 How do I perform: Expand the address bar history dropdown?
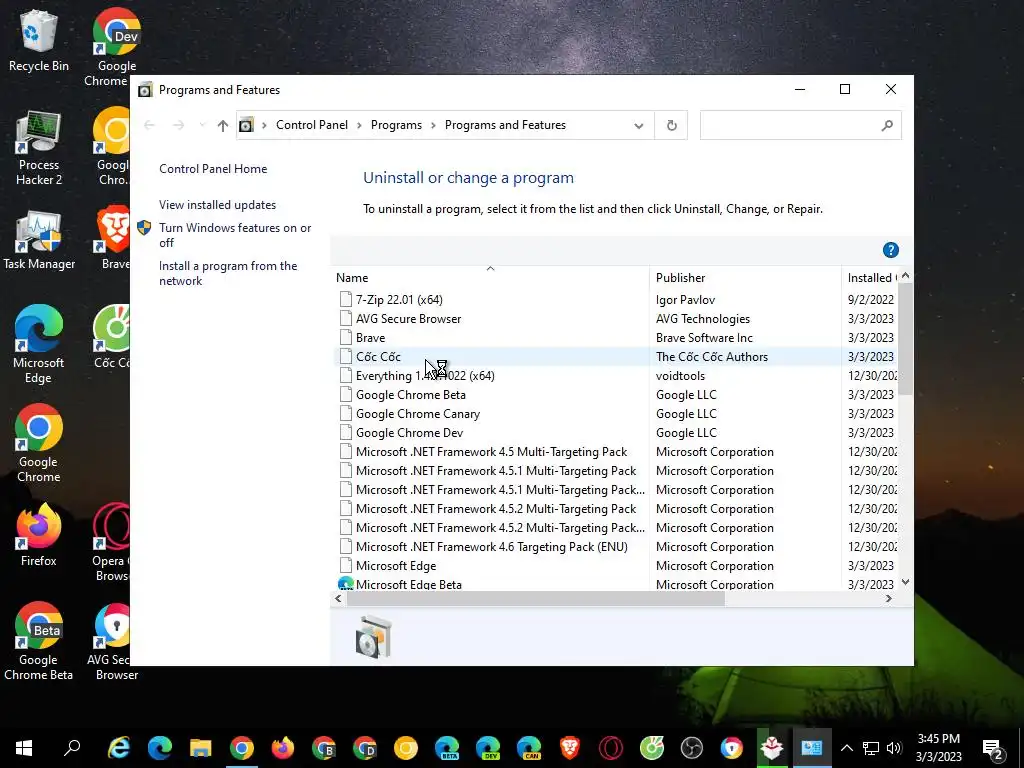(x=639, y=125)
